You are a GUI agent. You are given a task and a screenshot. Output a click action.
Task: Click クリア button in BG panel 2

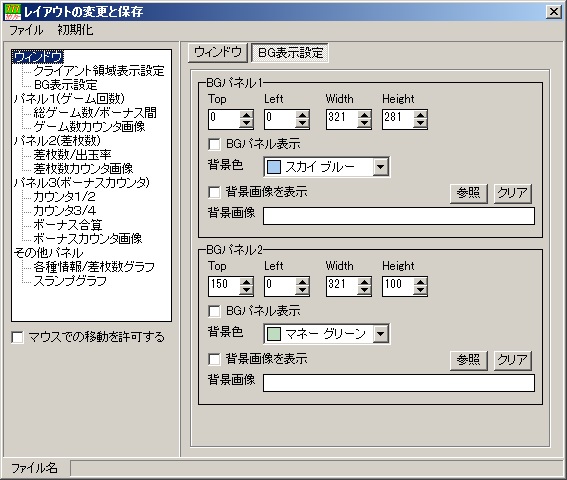512,360
